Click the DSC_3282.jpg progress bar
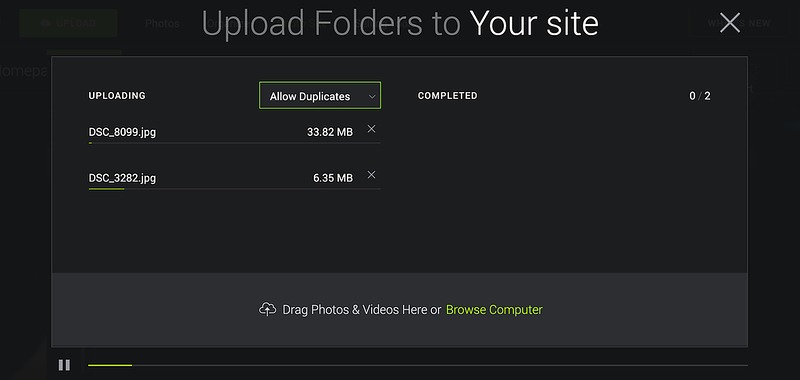Viewport: 800px width, 380px height. (234, 189)
